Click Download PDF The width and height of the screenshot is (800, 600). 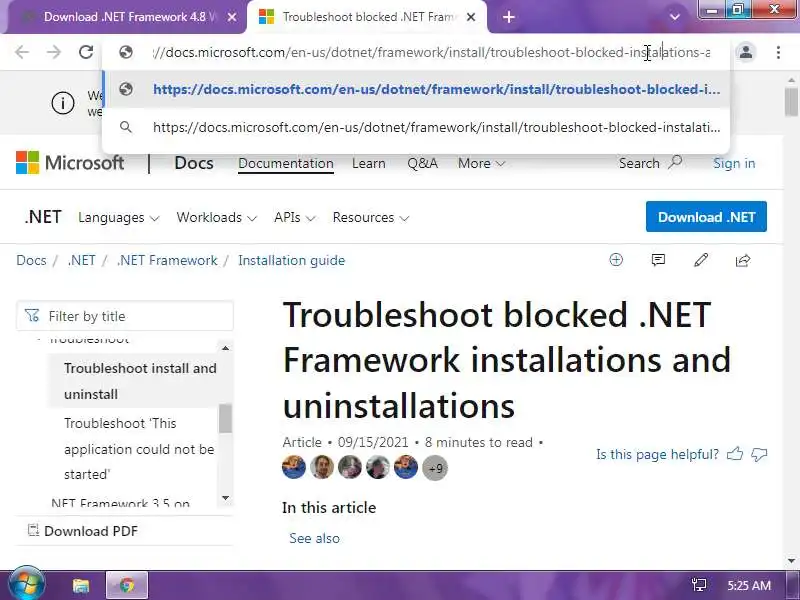click(x=83, y=531)
